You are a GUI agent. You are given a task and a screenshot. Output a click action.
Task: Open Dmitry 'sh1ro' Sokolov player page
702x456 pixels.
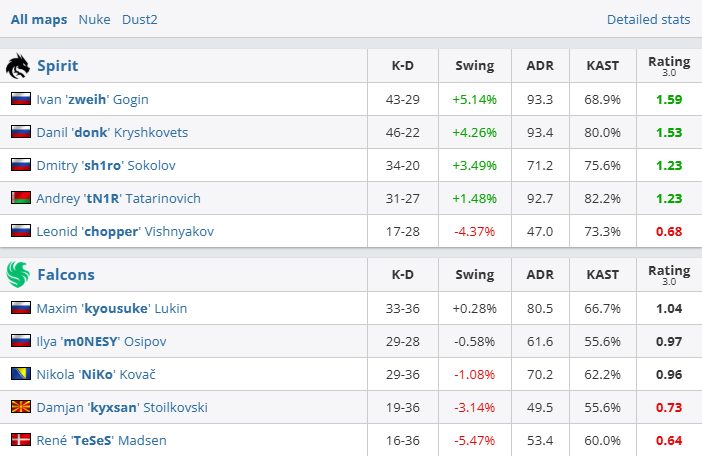click(x=105, y=166)
